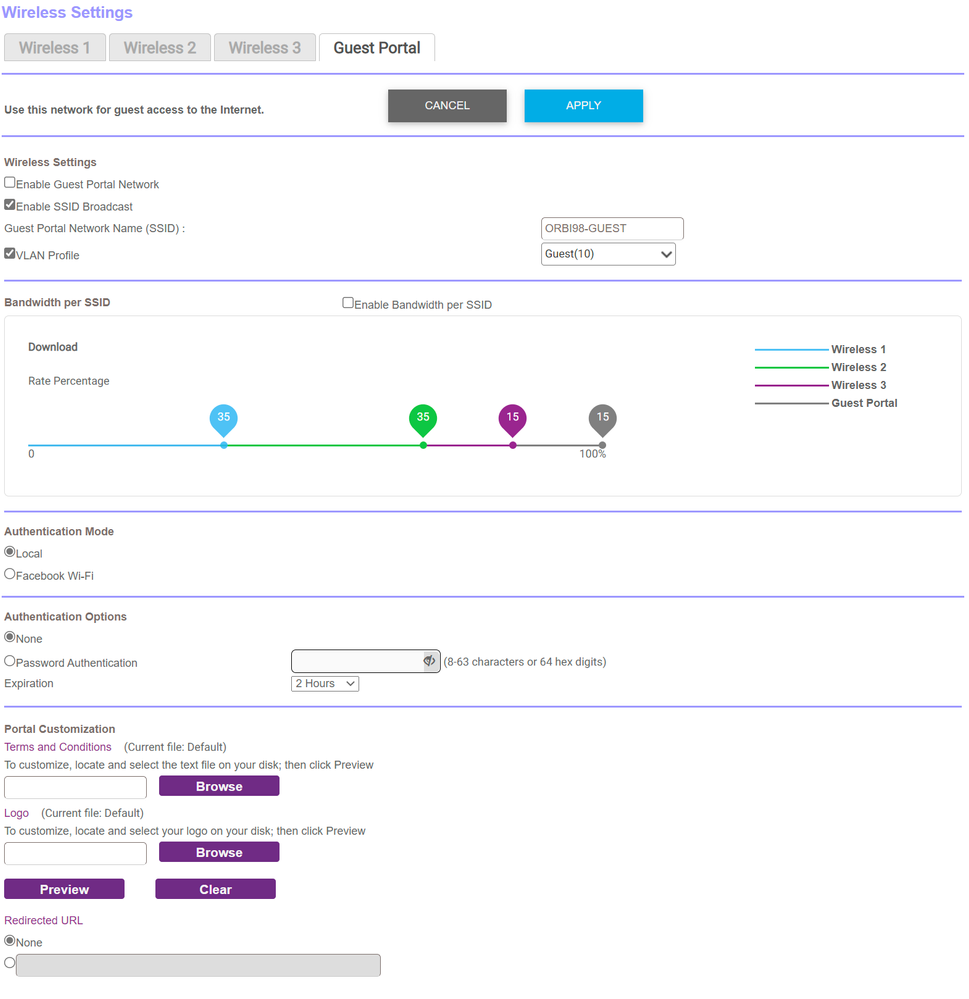Uncheck Enable SSID Broadcast
969x999 pixels.
pyautogui.click(x=10, y=205)
